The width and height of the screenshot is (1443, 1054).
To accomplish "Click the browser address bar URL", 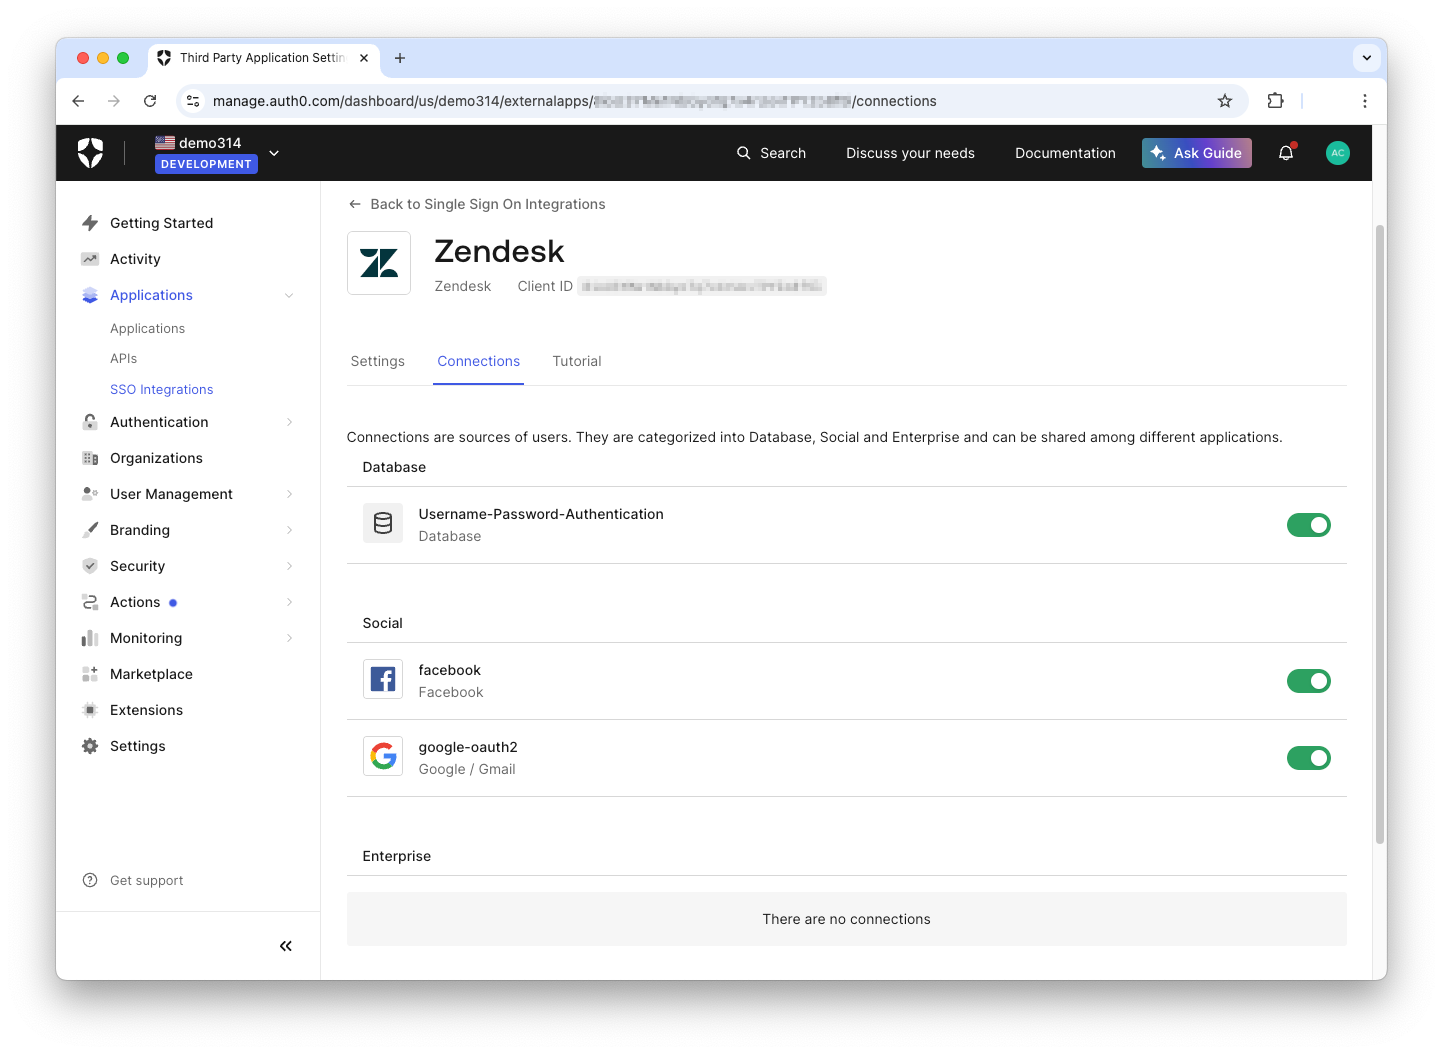I will pos(574,101).
